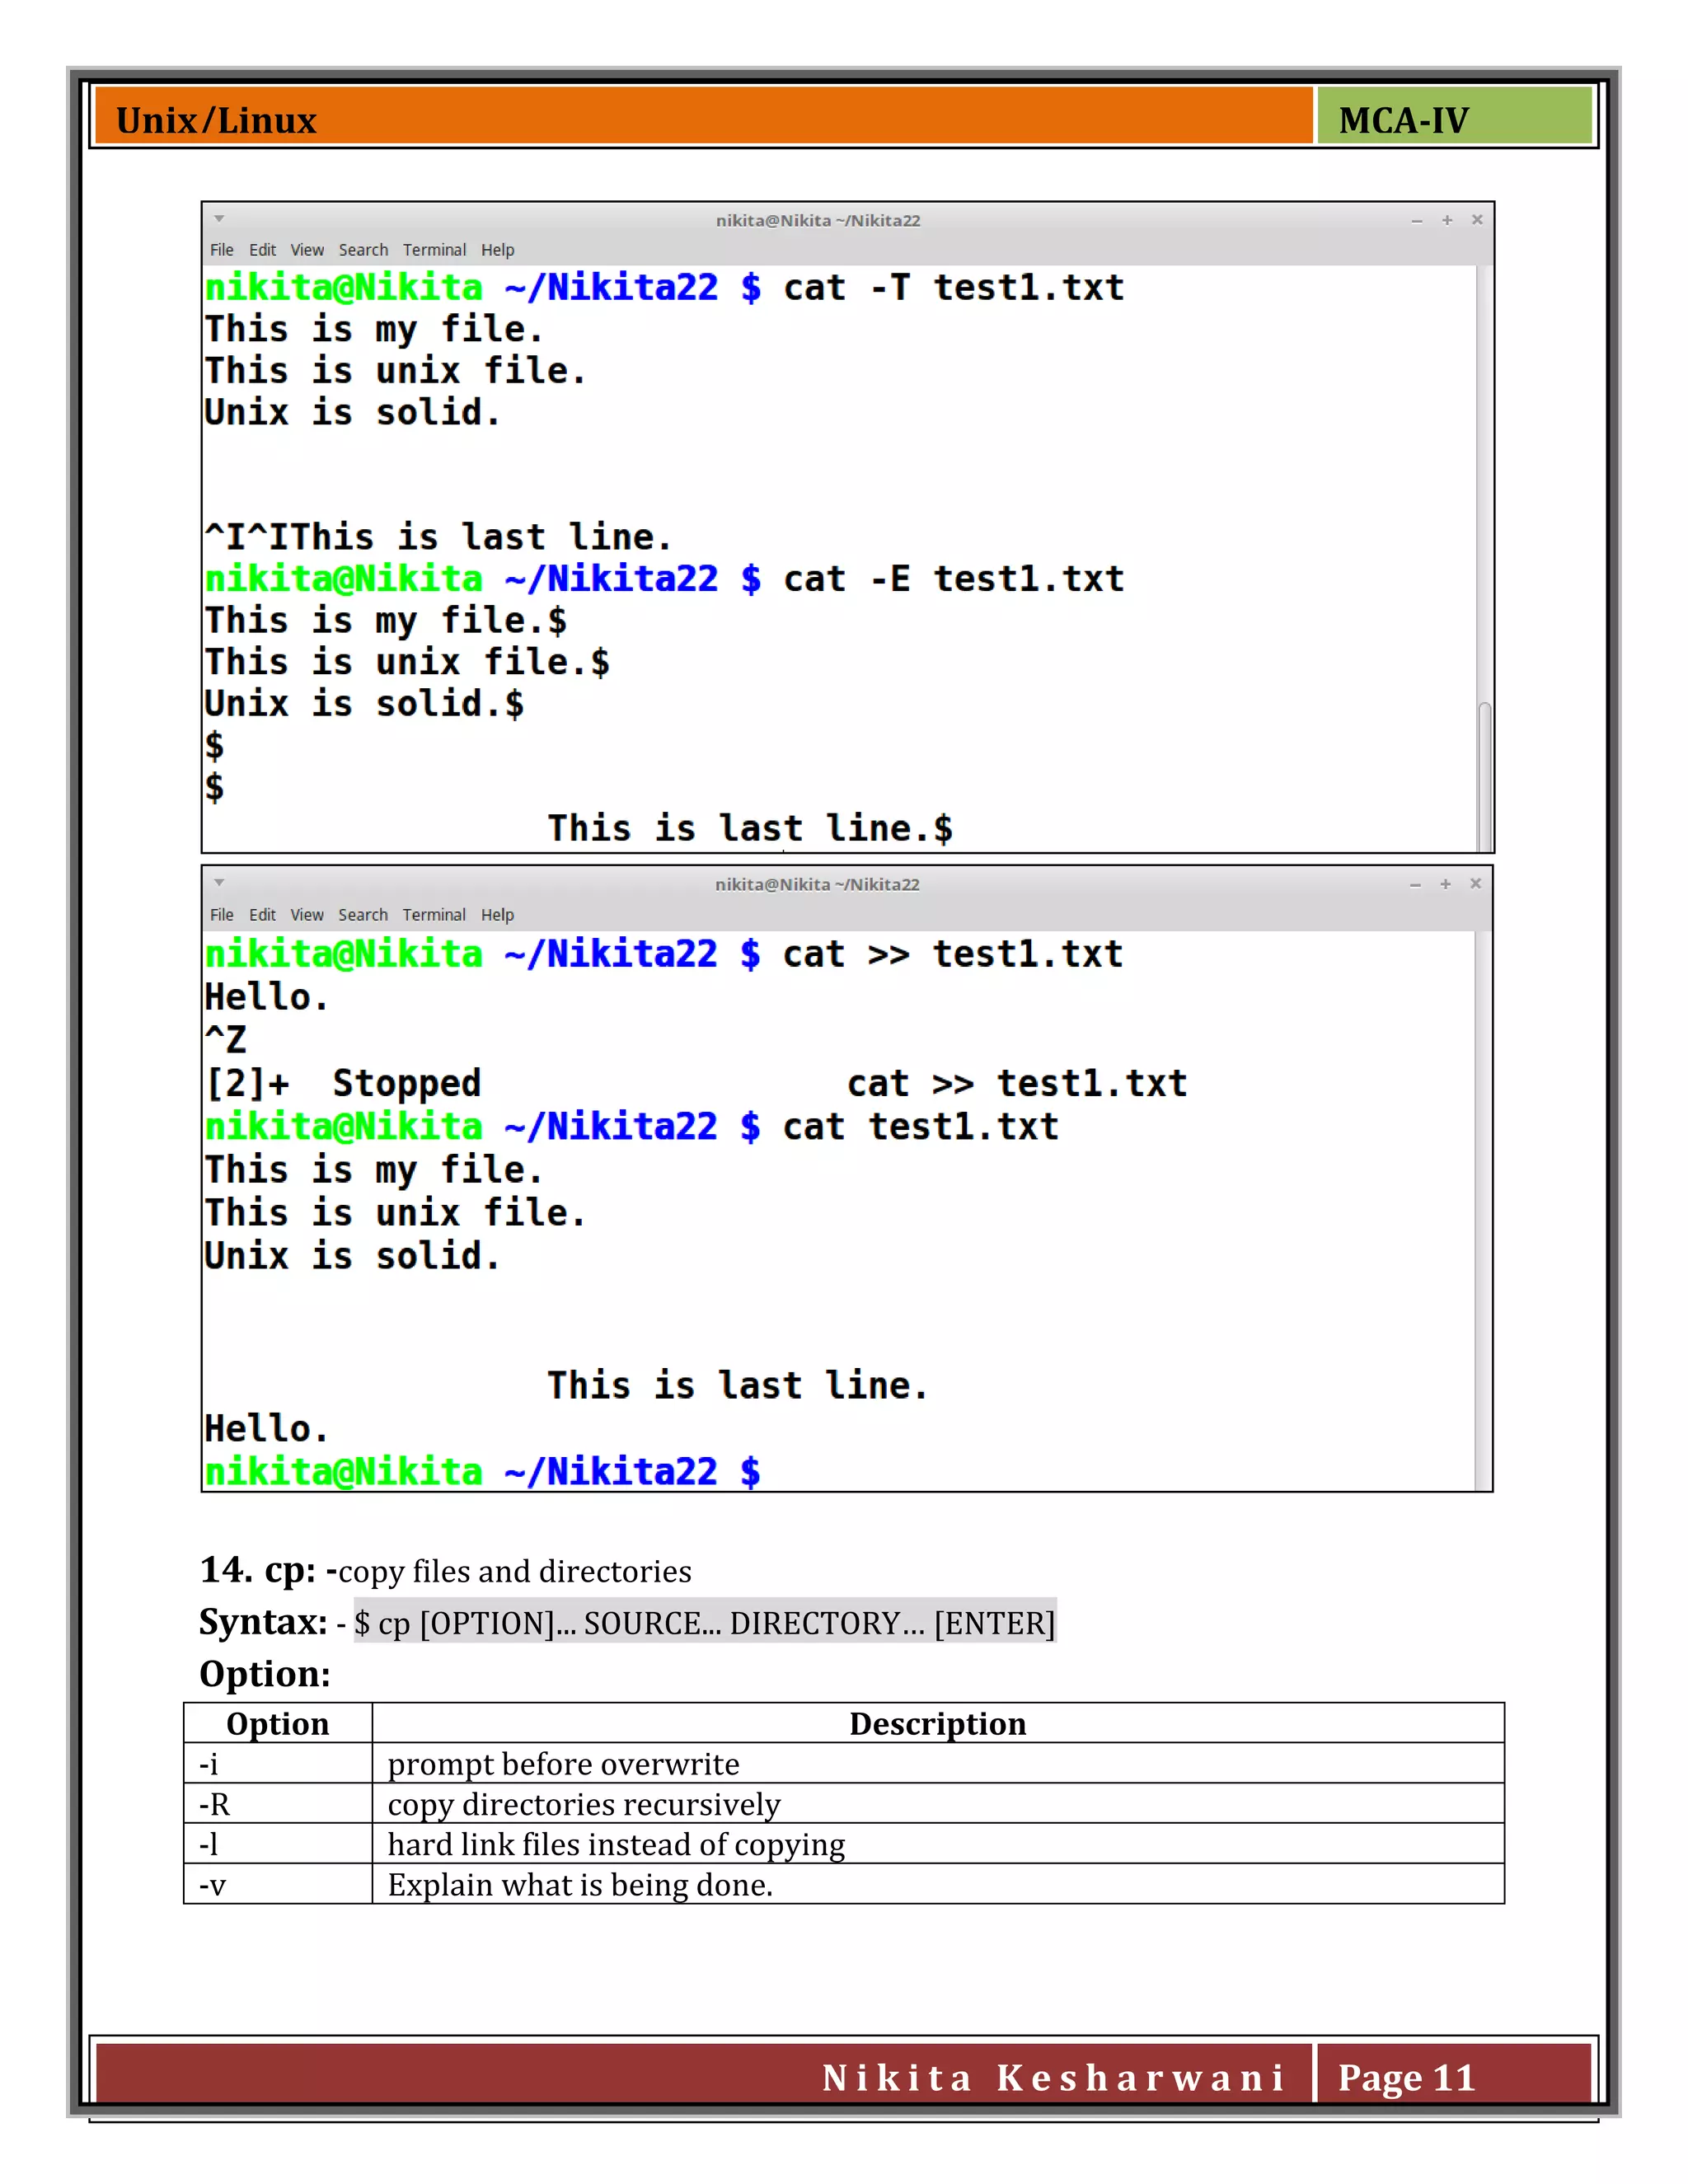Open Help menu in lower terminal window
This screenshot has height=2184, width=1688.
(497, 915)
